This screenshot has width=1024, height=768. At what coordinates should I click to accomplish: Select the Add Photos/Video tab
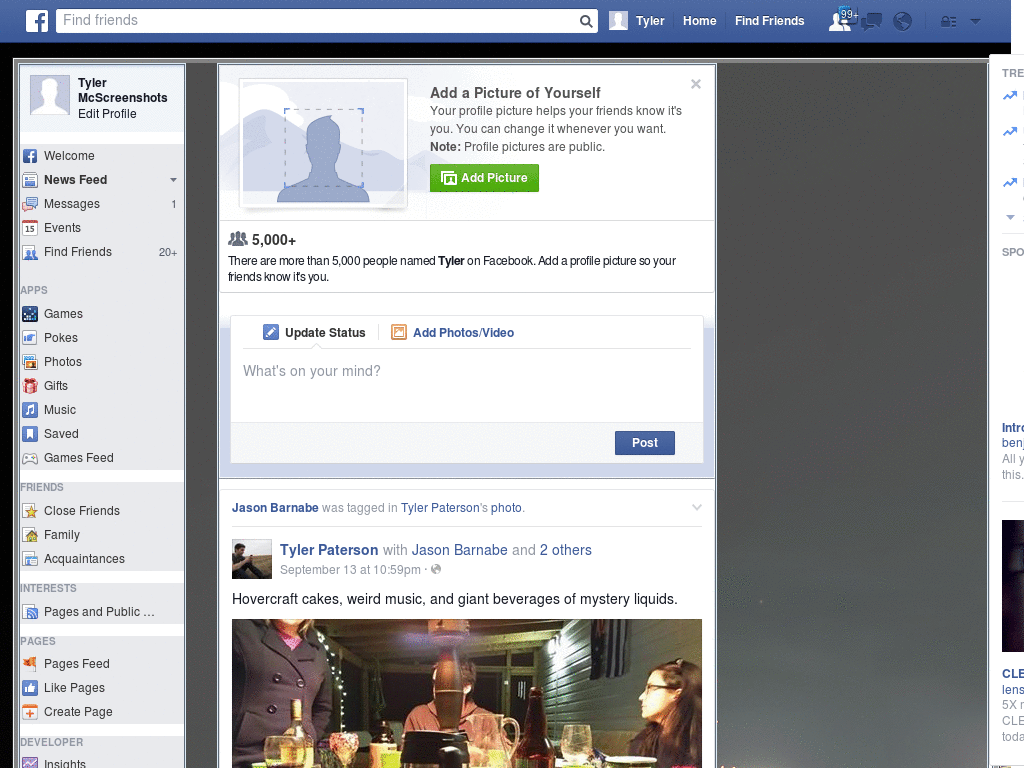453,332
